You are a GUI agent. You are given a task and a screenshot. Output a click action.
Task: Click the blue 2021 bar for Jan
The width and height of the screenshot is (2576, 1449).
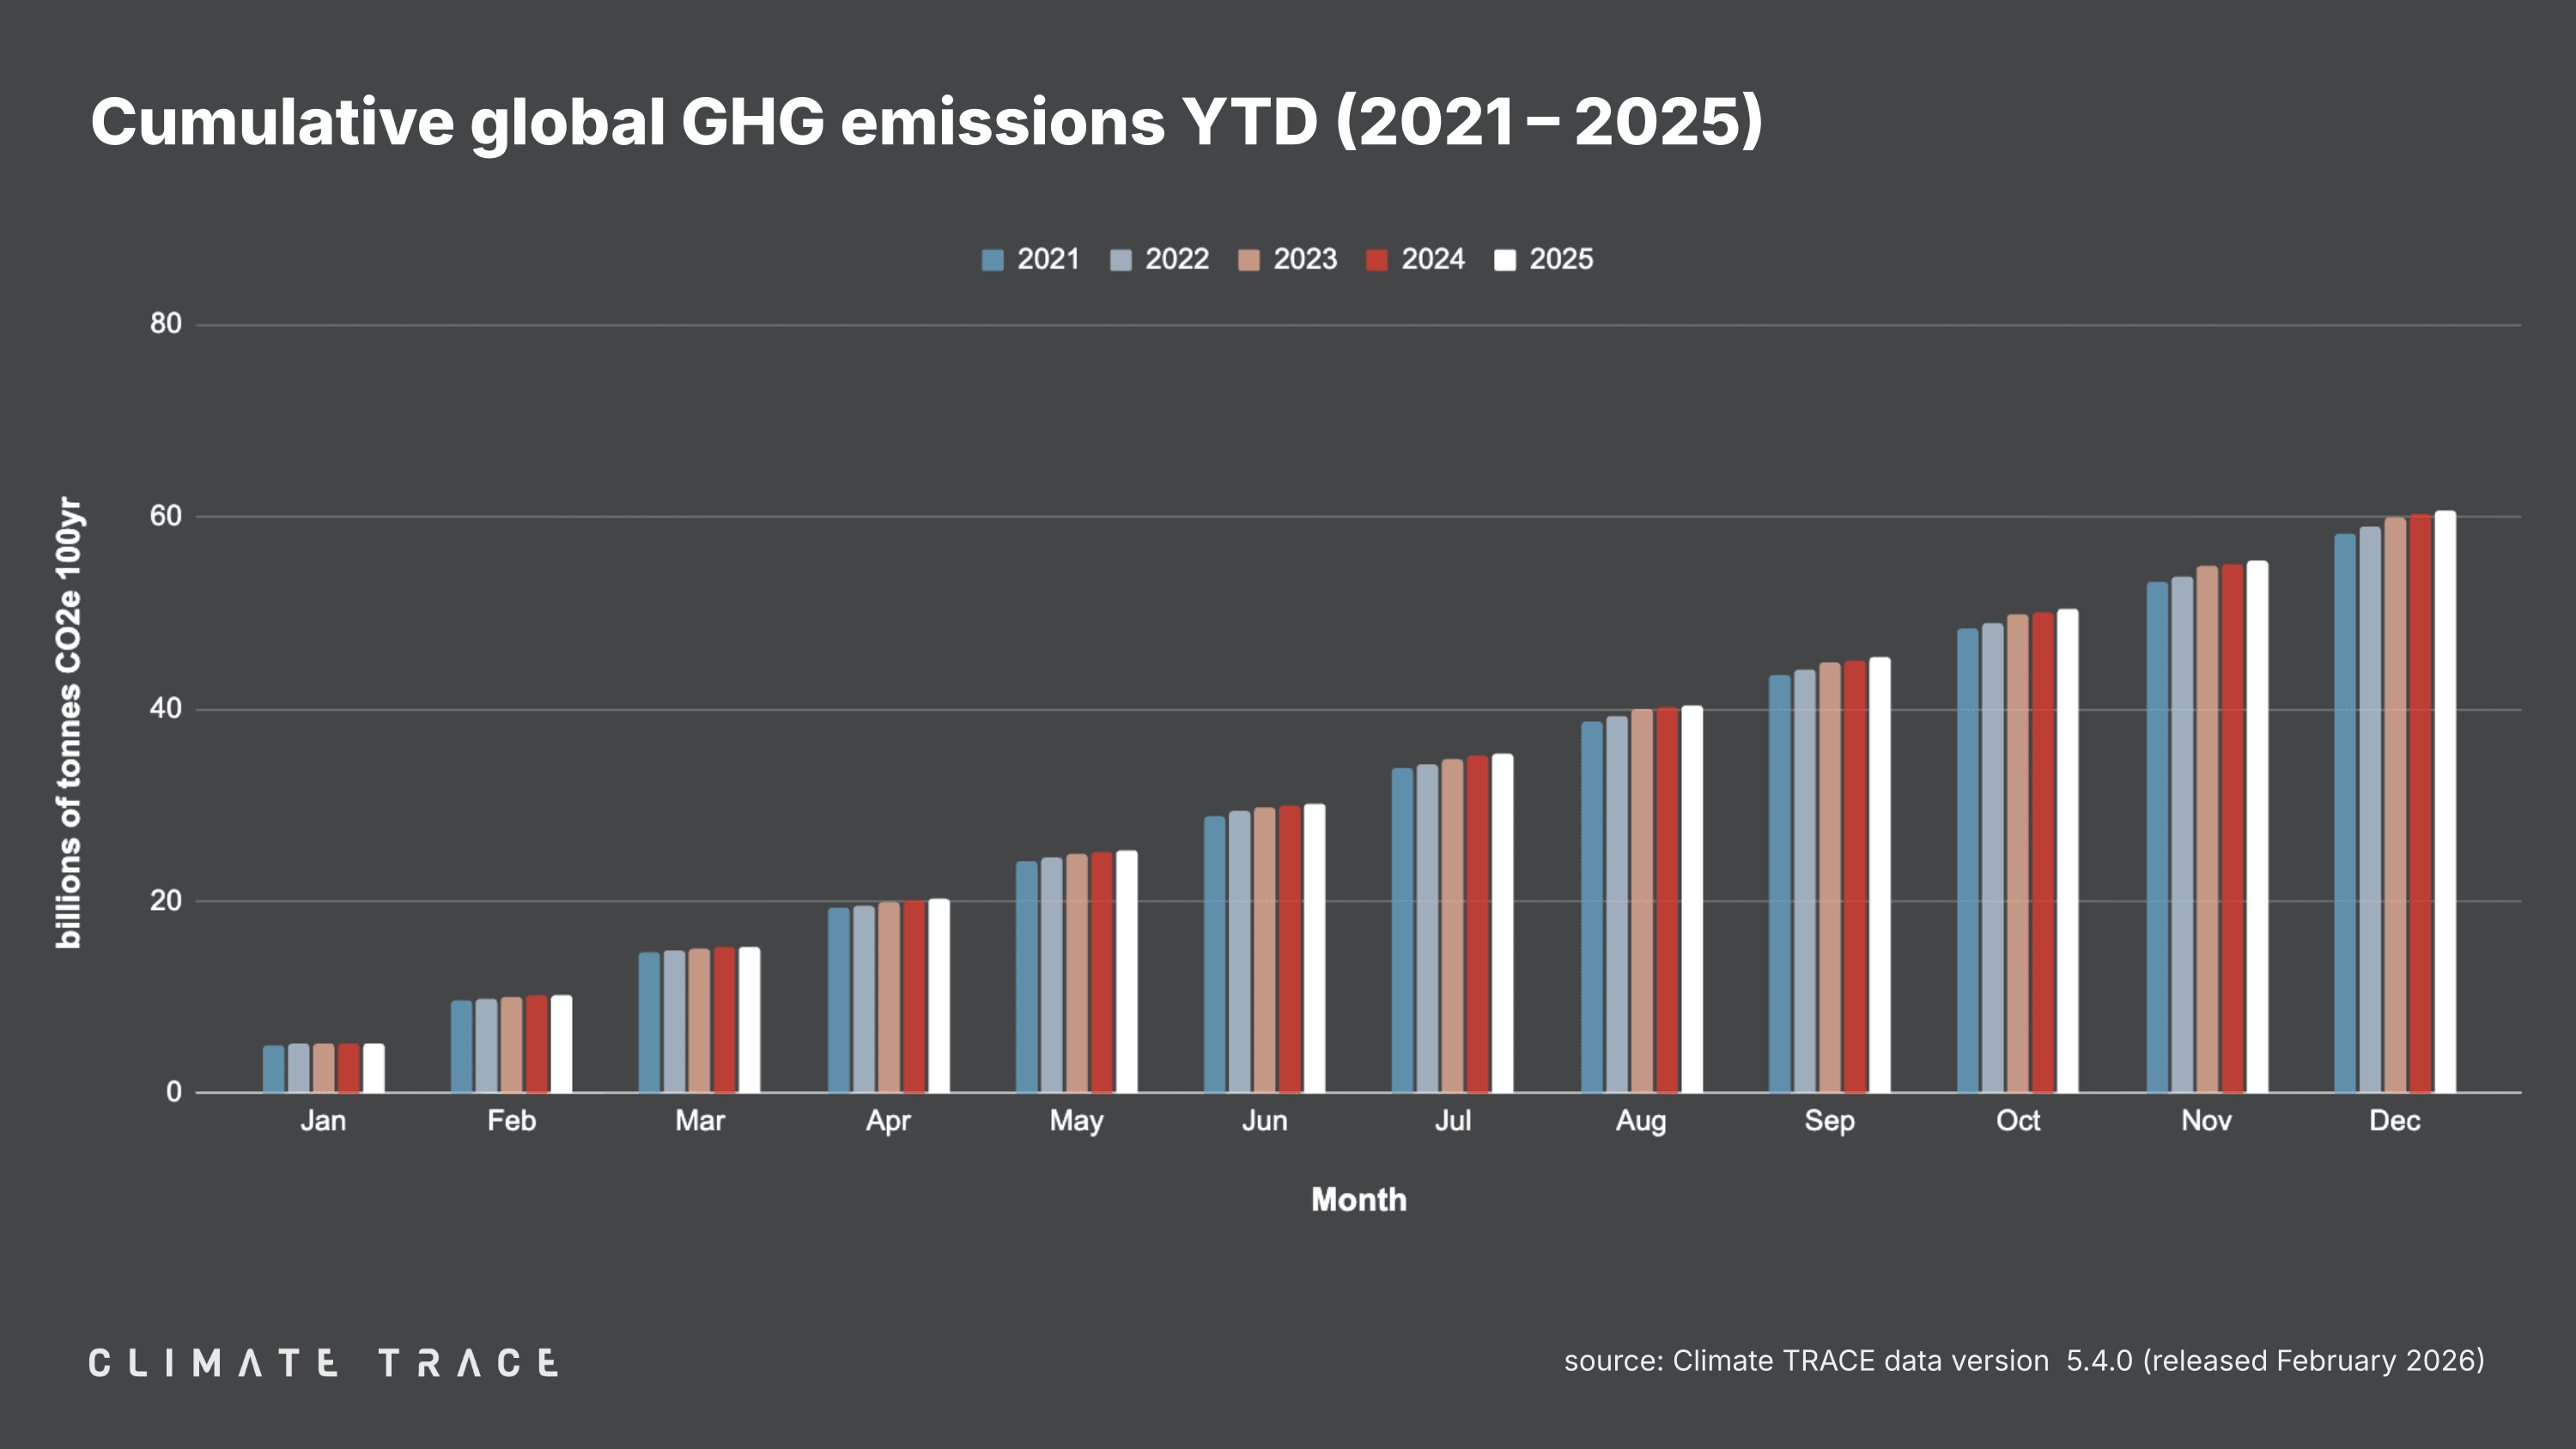tap(273, 1068)
